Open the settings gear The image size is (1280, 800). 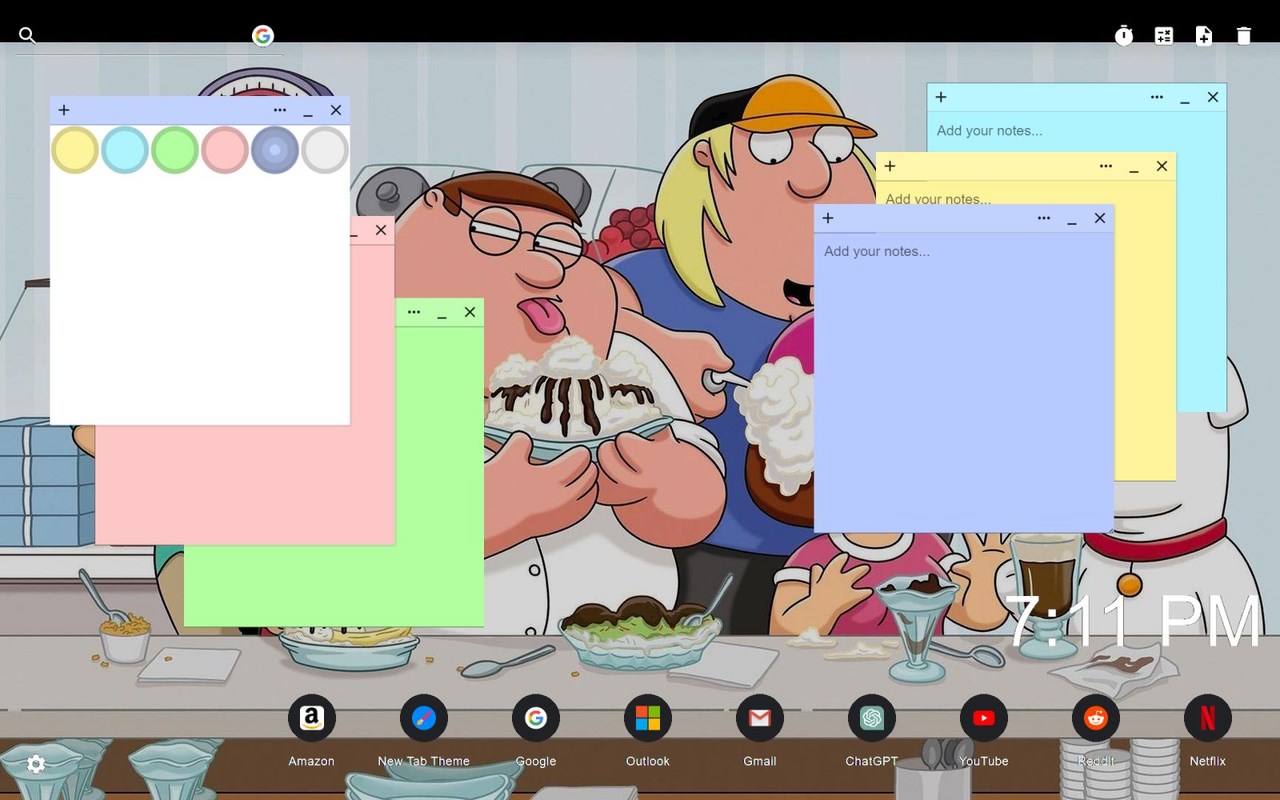(x=36, y=764)
